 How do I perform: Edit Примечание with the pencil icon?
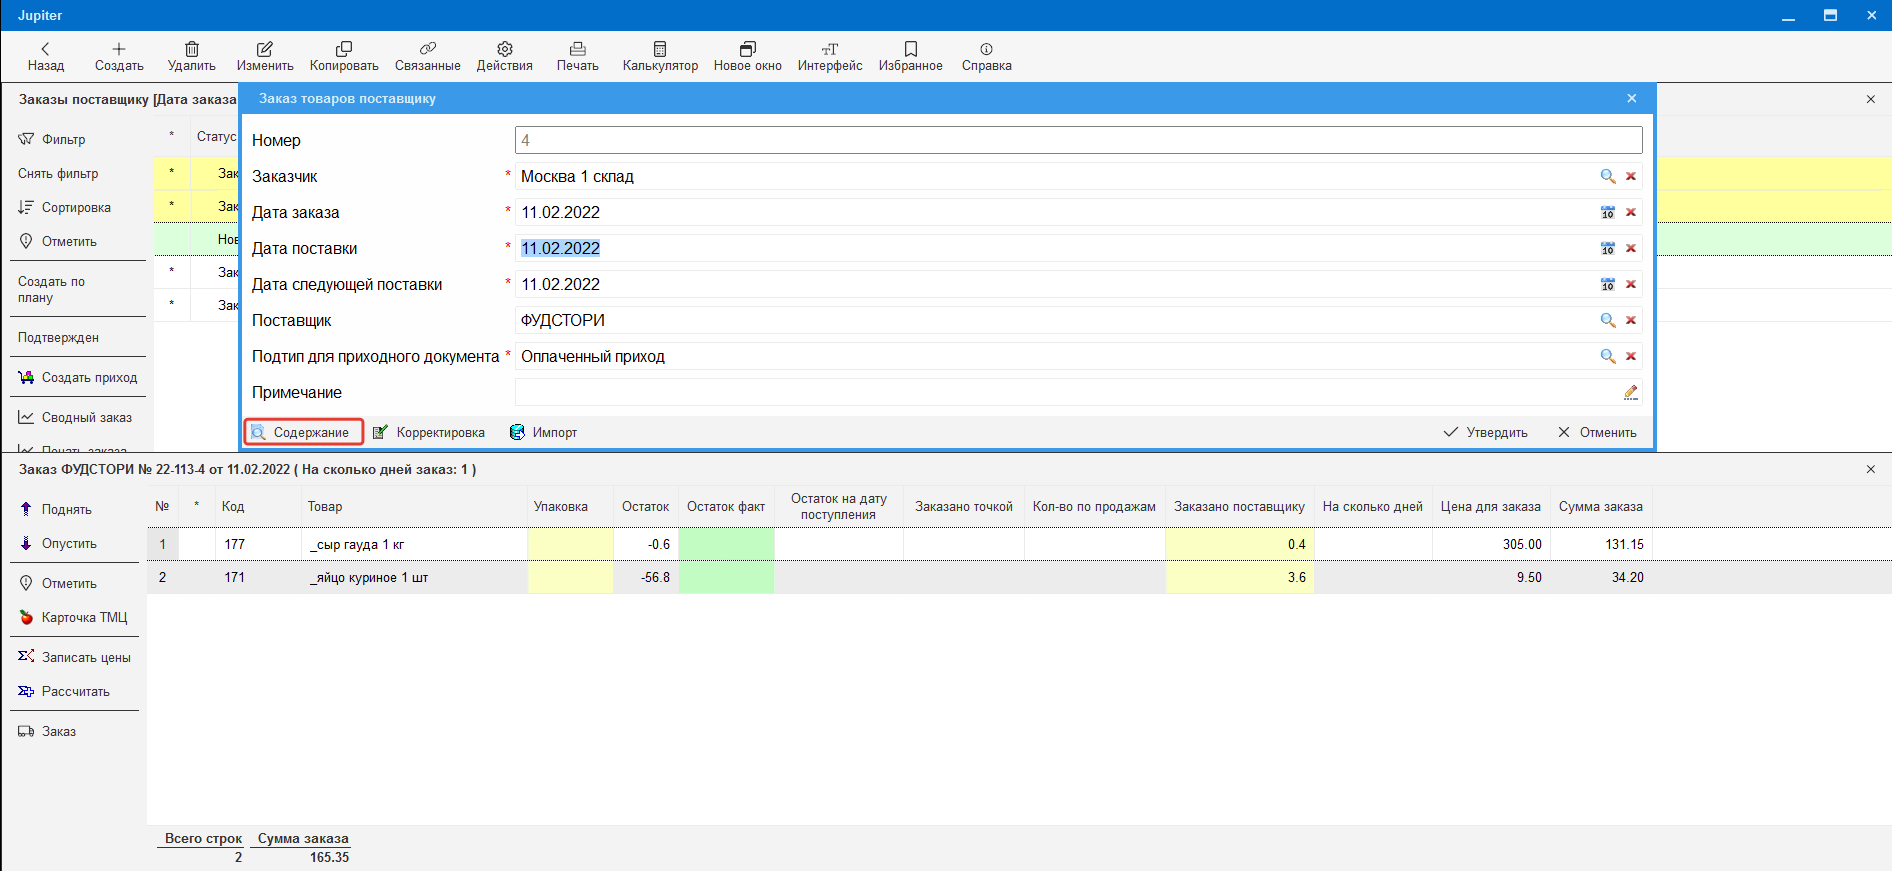[1631, 392]
